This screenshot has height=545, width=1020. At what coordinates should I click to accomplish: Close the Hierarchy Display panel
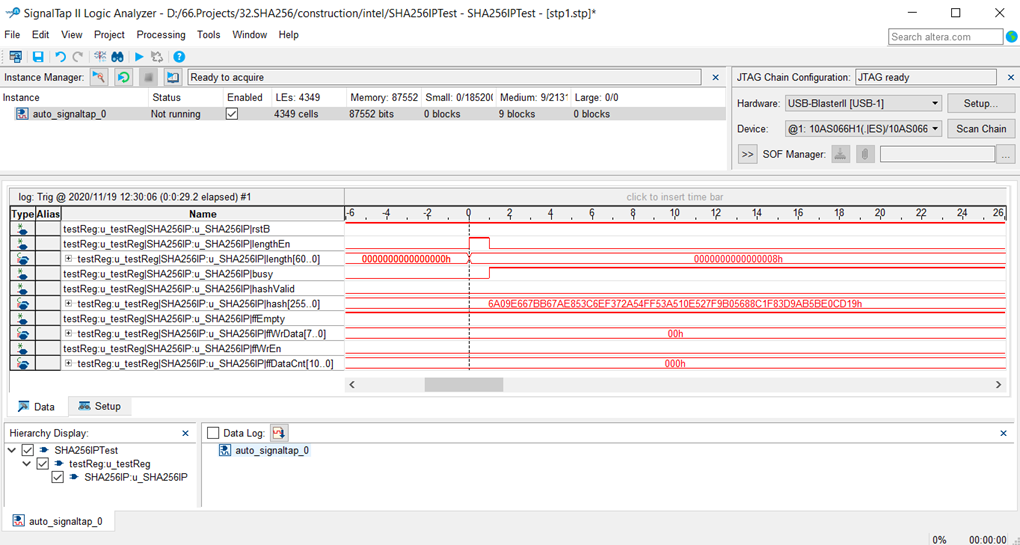185,433
